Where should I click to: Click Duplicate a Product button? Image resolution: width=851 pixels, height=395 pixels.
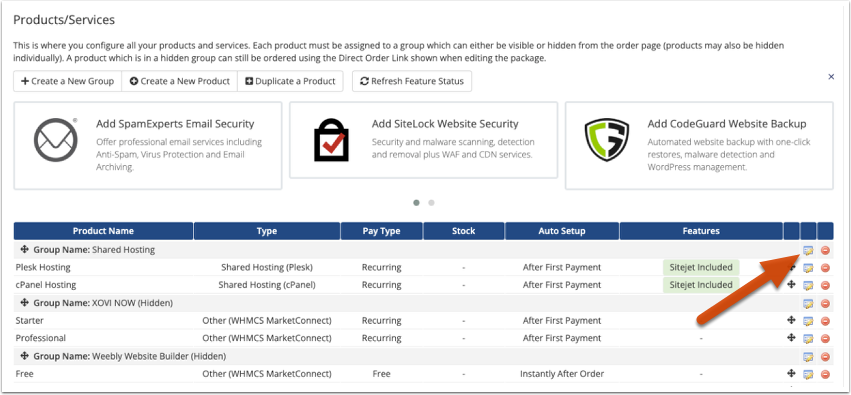[290, 81]
